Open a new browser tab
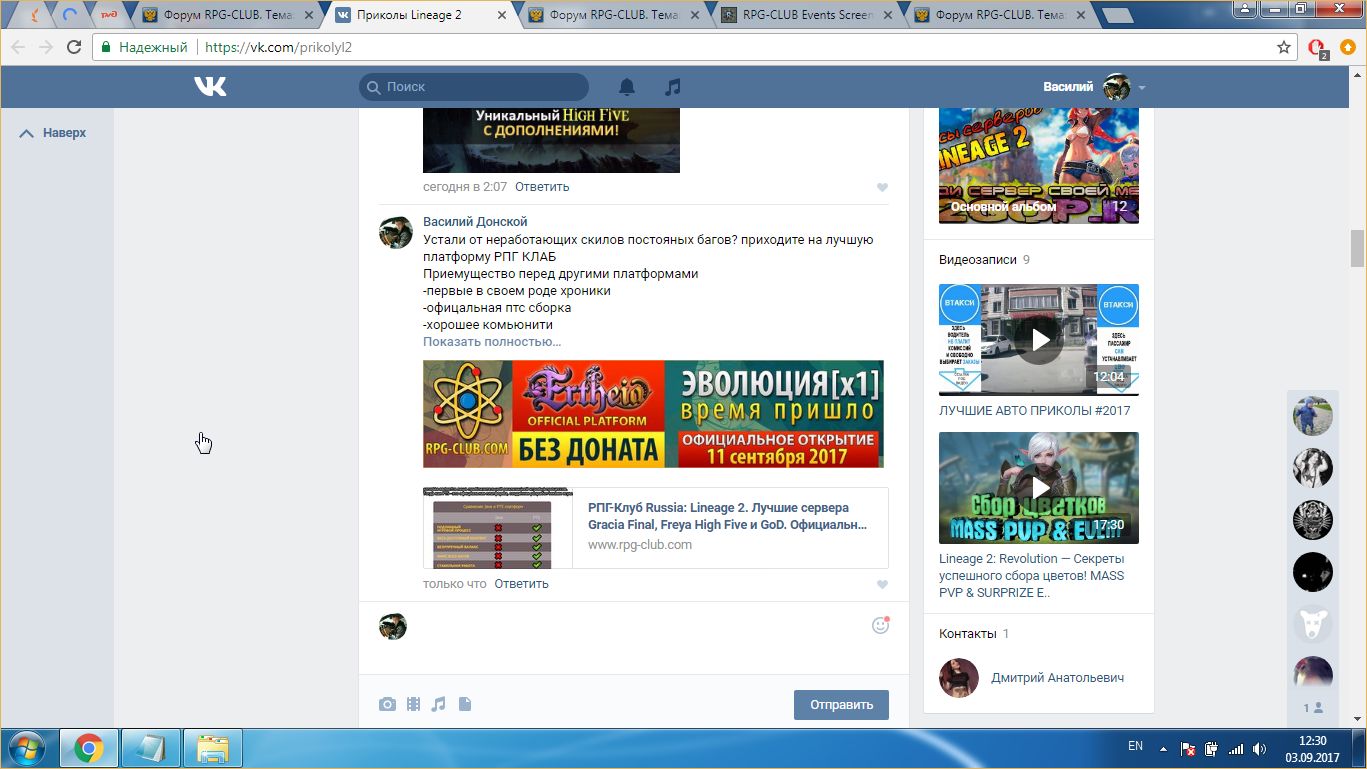Screen dimensions: 1367x769 (1117, 16)
